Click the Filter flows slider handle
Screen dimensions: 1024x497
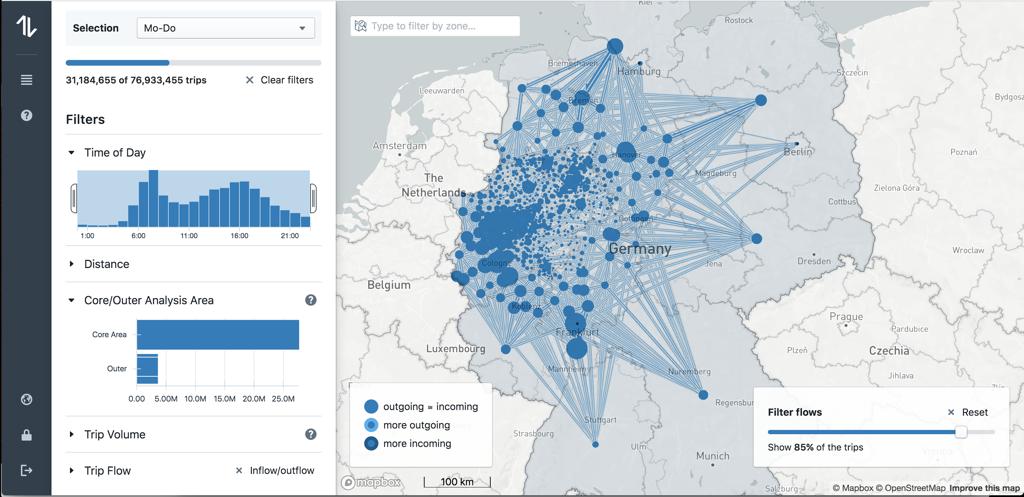[961, 432]
